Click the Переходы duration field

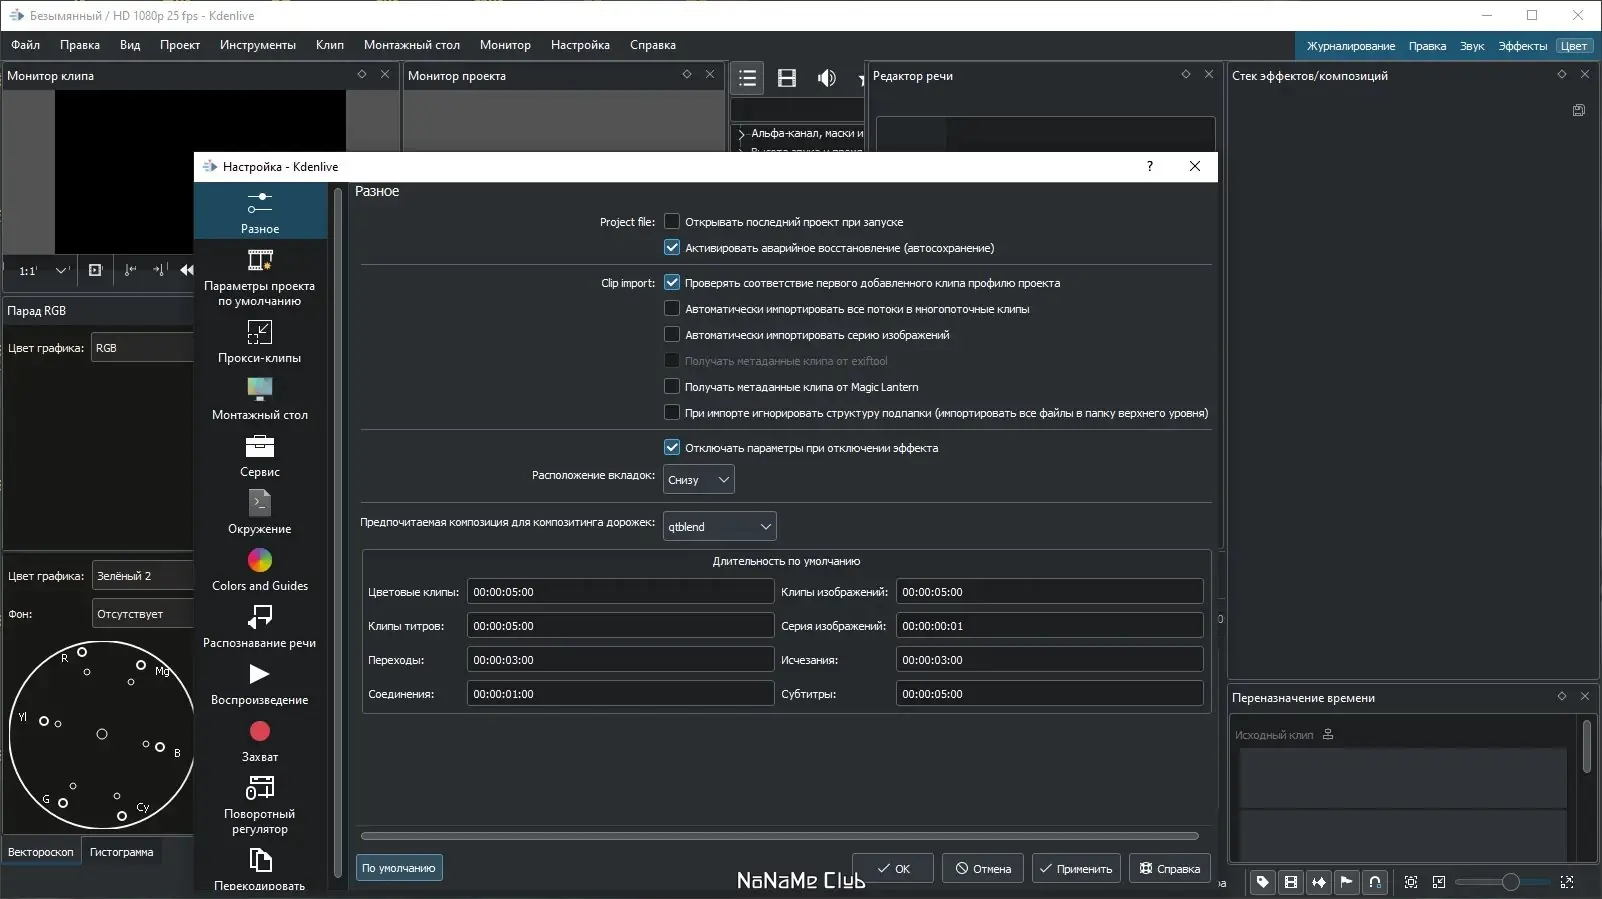[x=620, y=660]
